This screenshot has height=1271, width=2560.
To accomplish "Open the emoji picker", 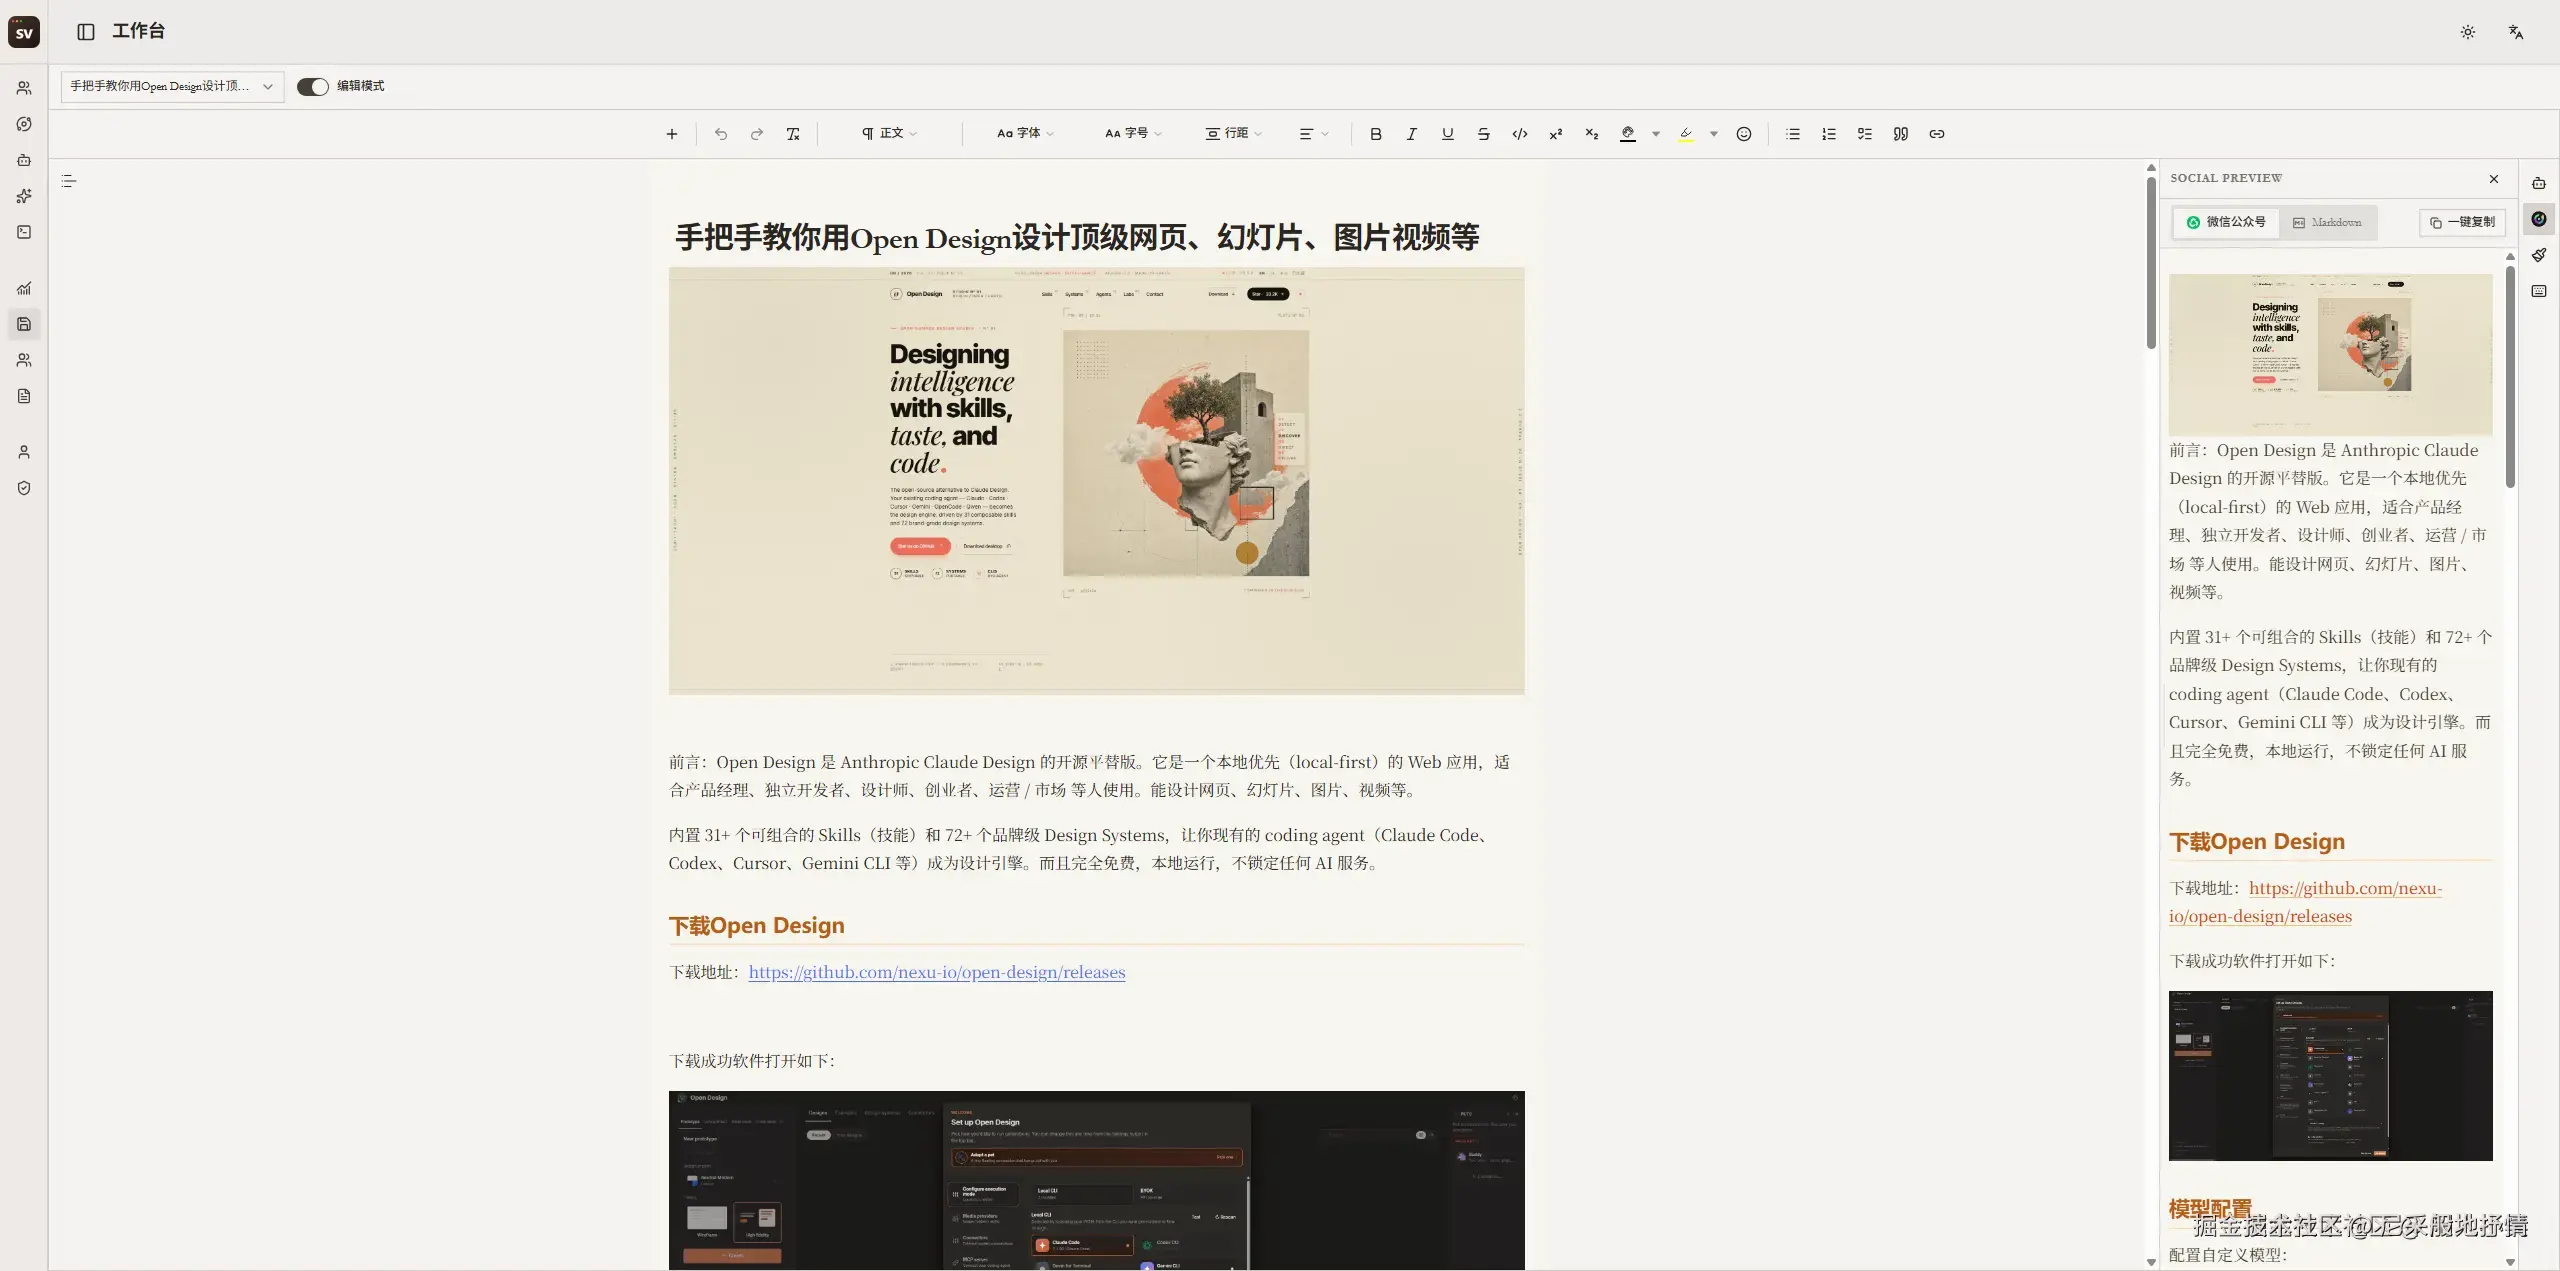I will (1744, 134).
